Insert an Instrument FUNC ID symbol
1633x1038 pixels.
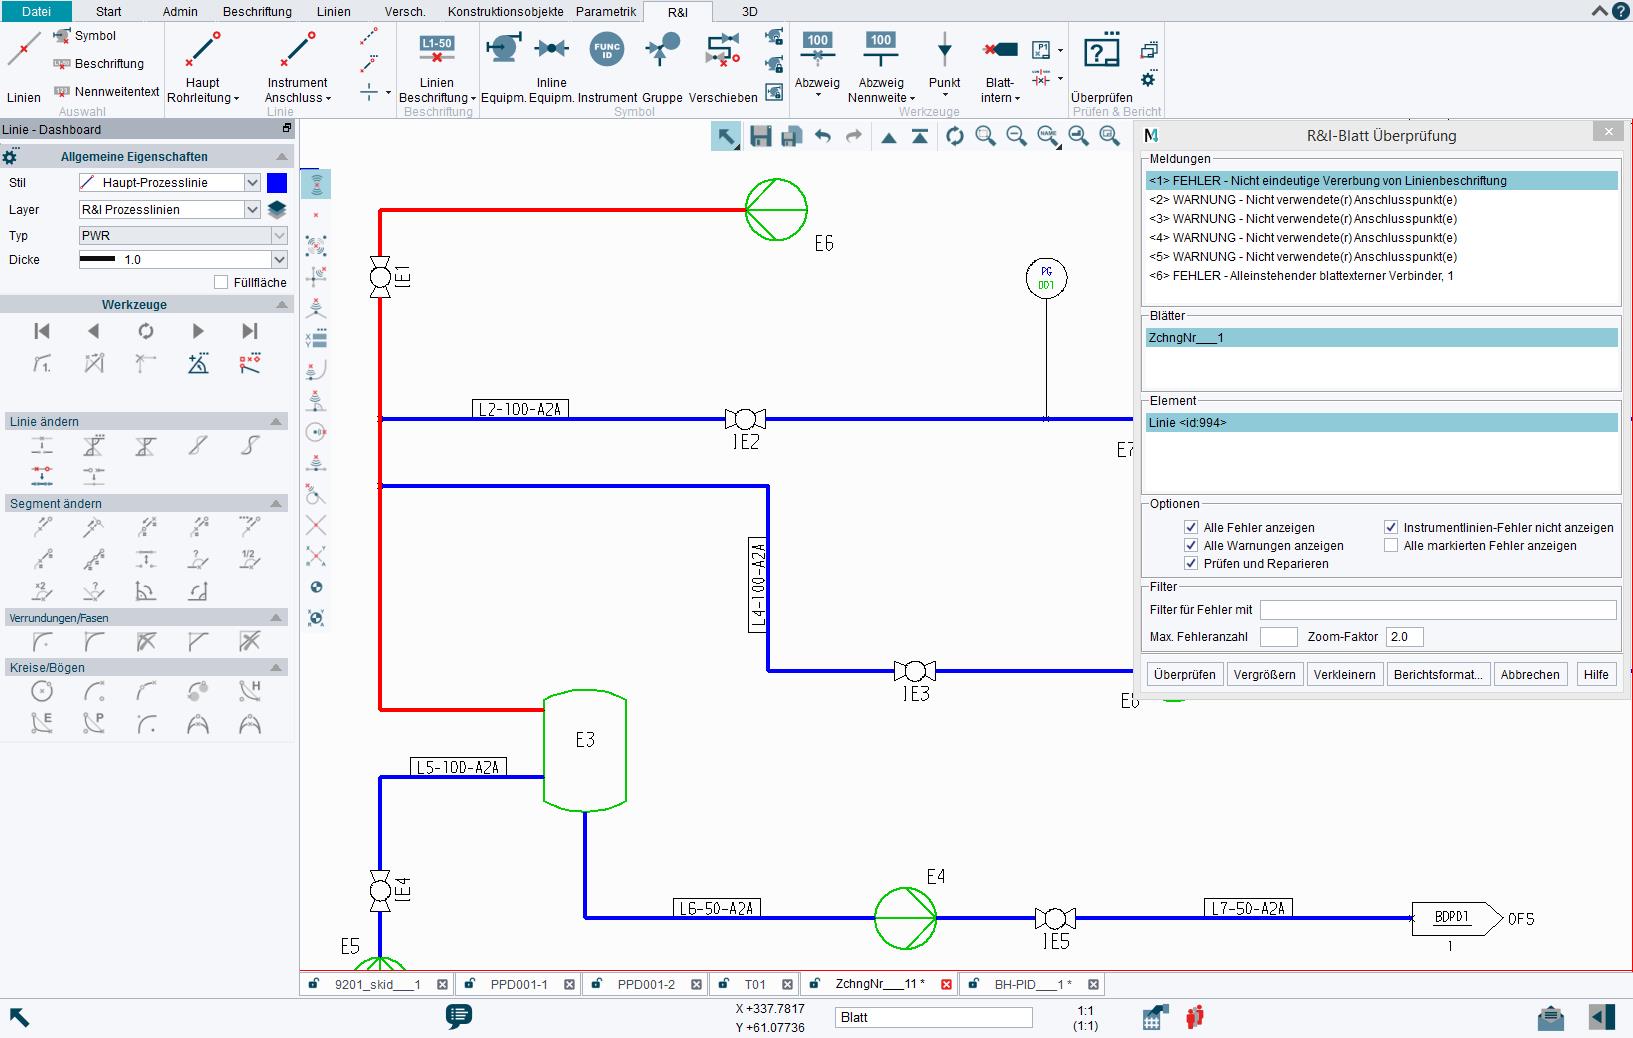607,66
